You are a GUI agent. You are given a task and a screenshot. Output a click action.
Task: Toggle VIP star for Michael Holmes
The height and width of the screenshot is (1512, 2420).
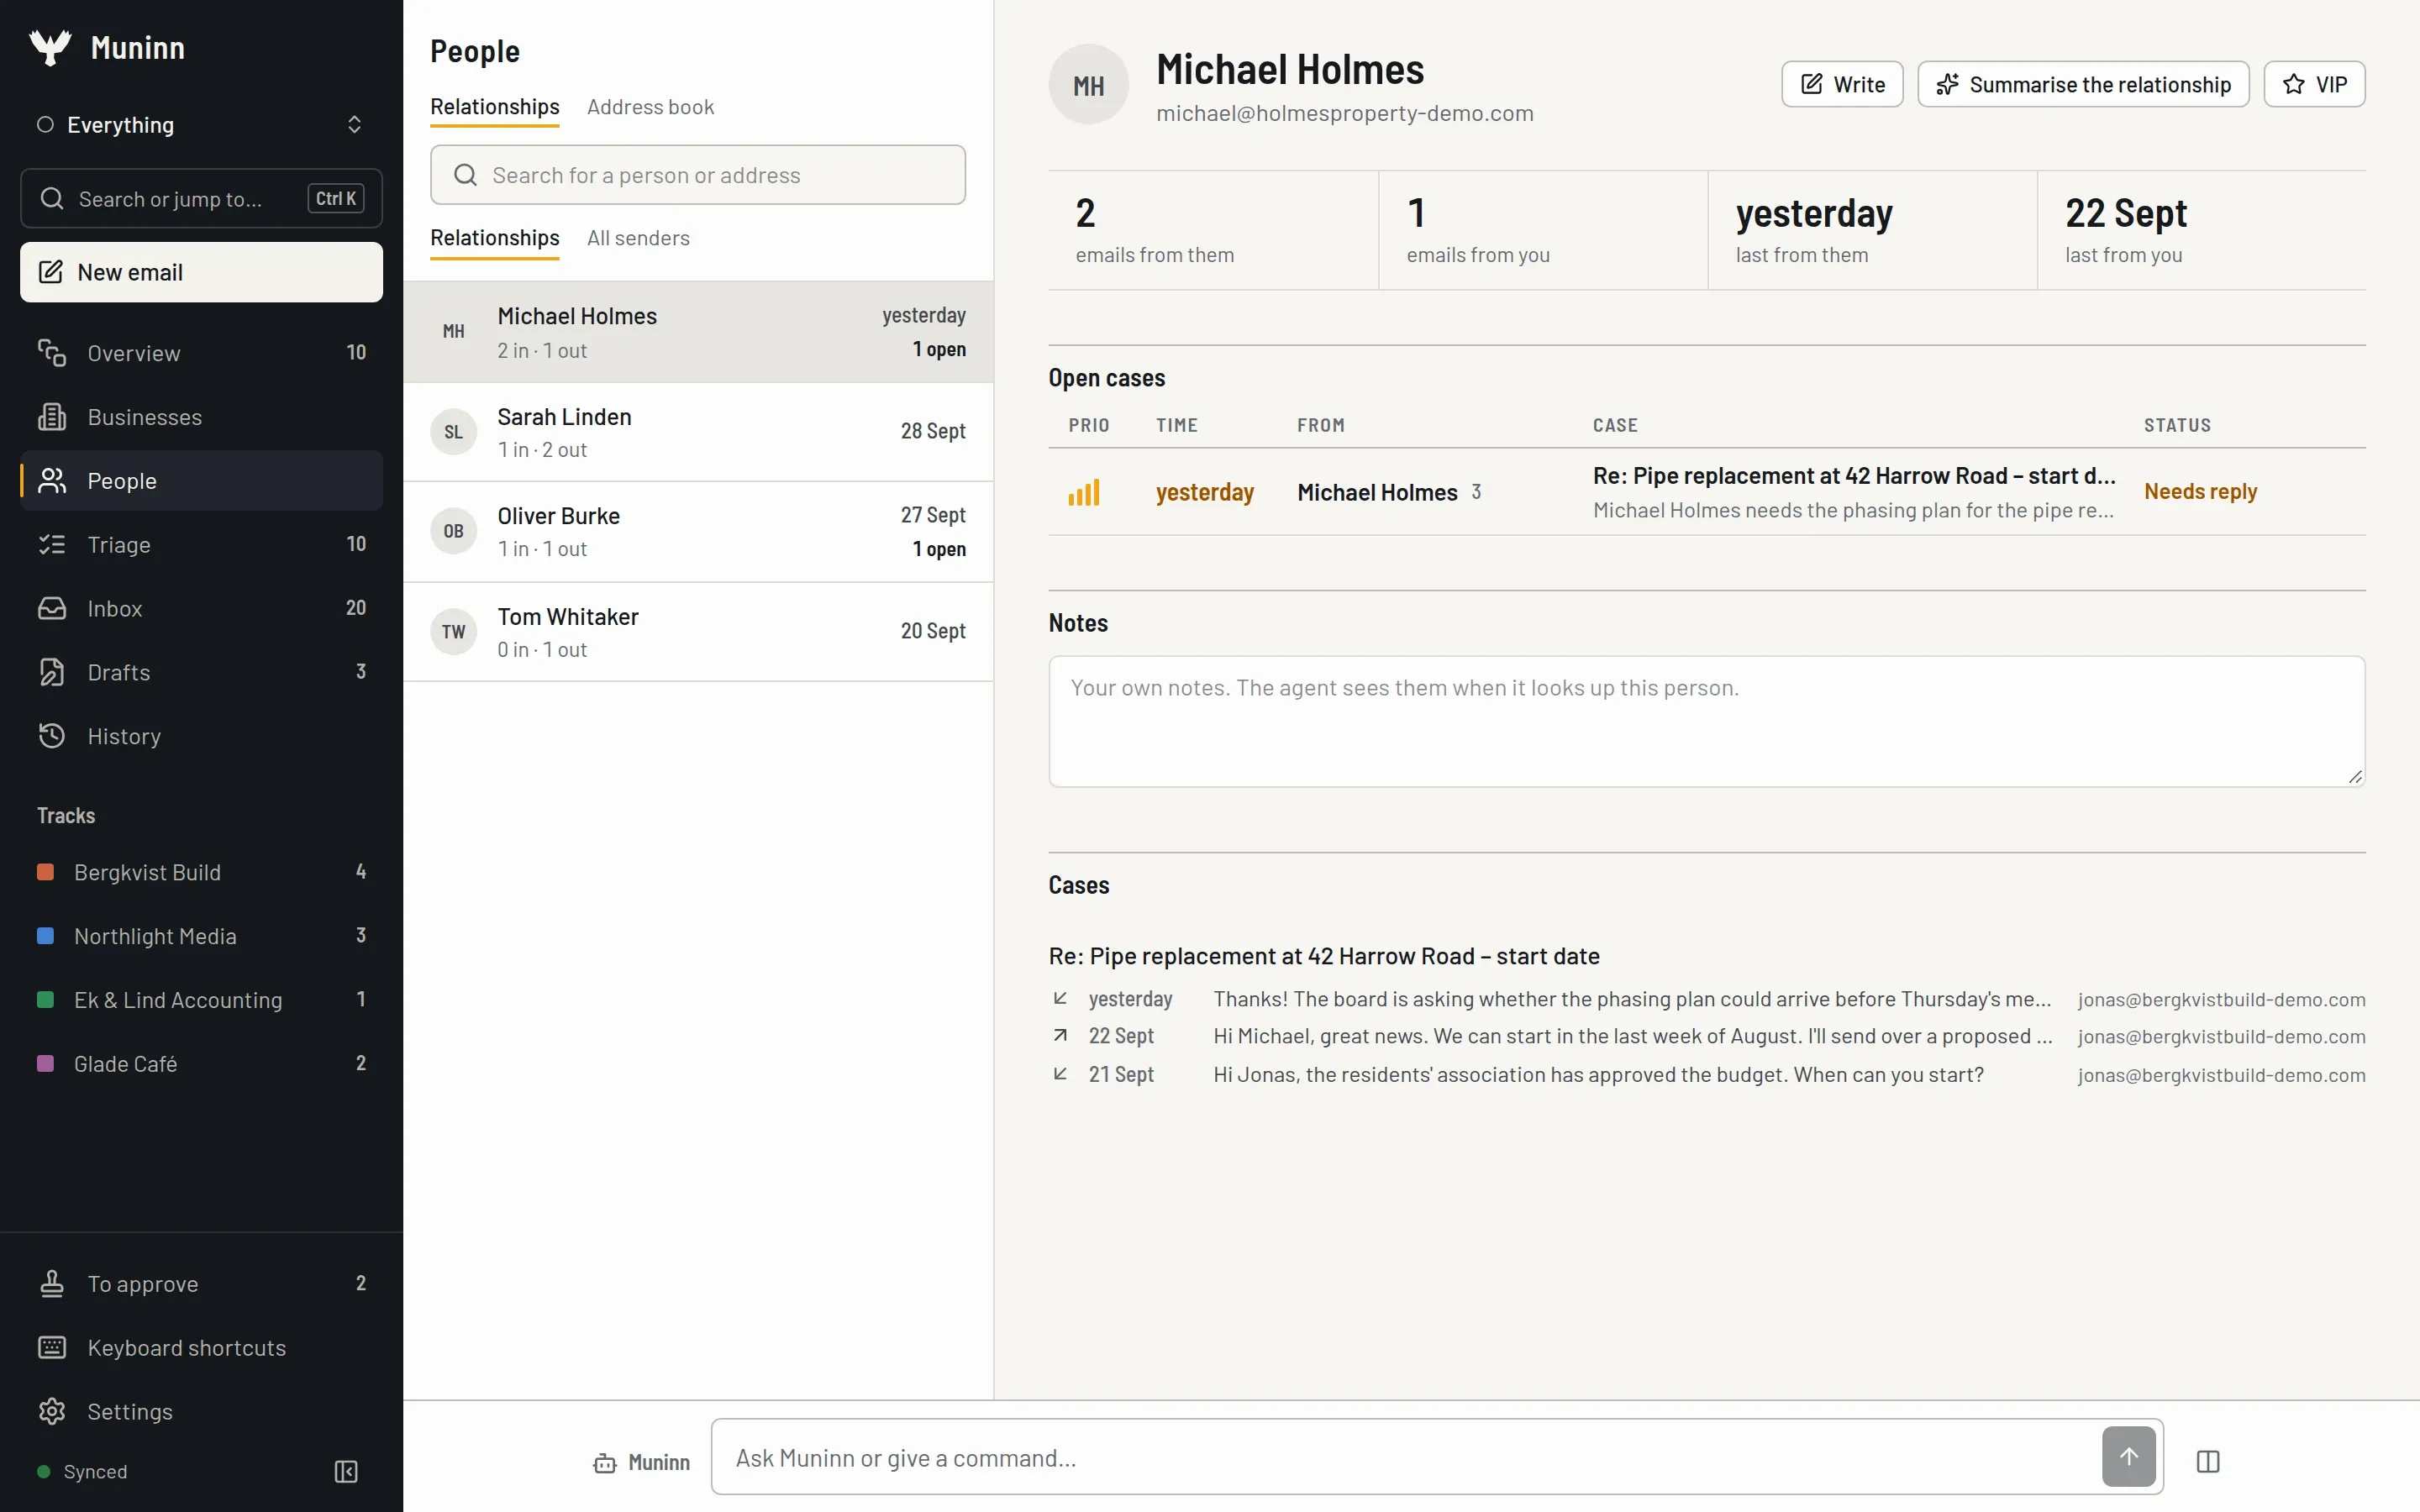click(2314, 84)
